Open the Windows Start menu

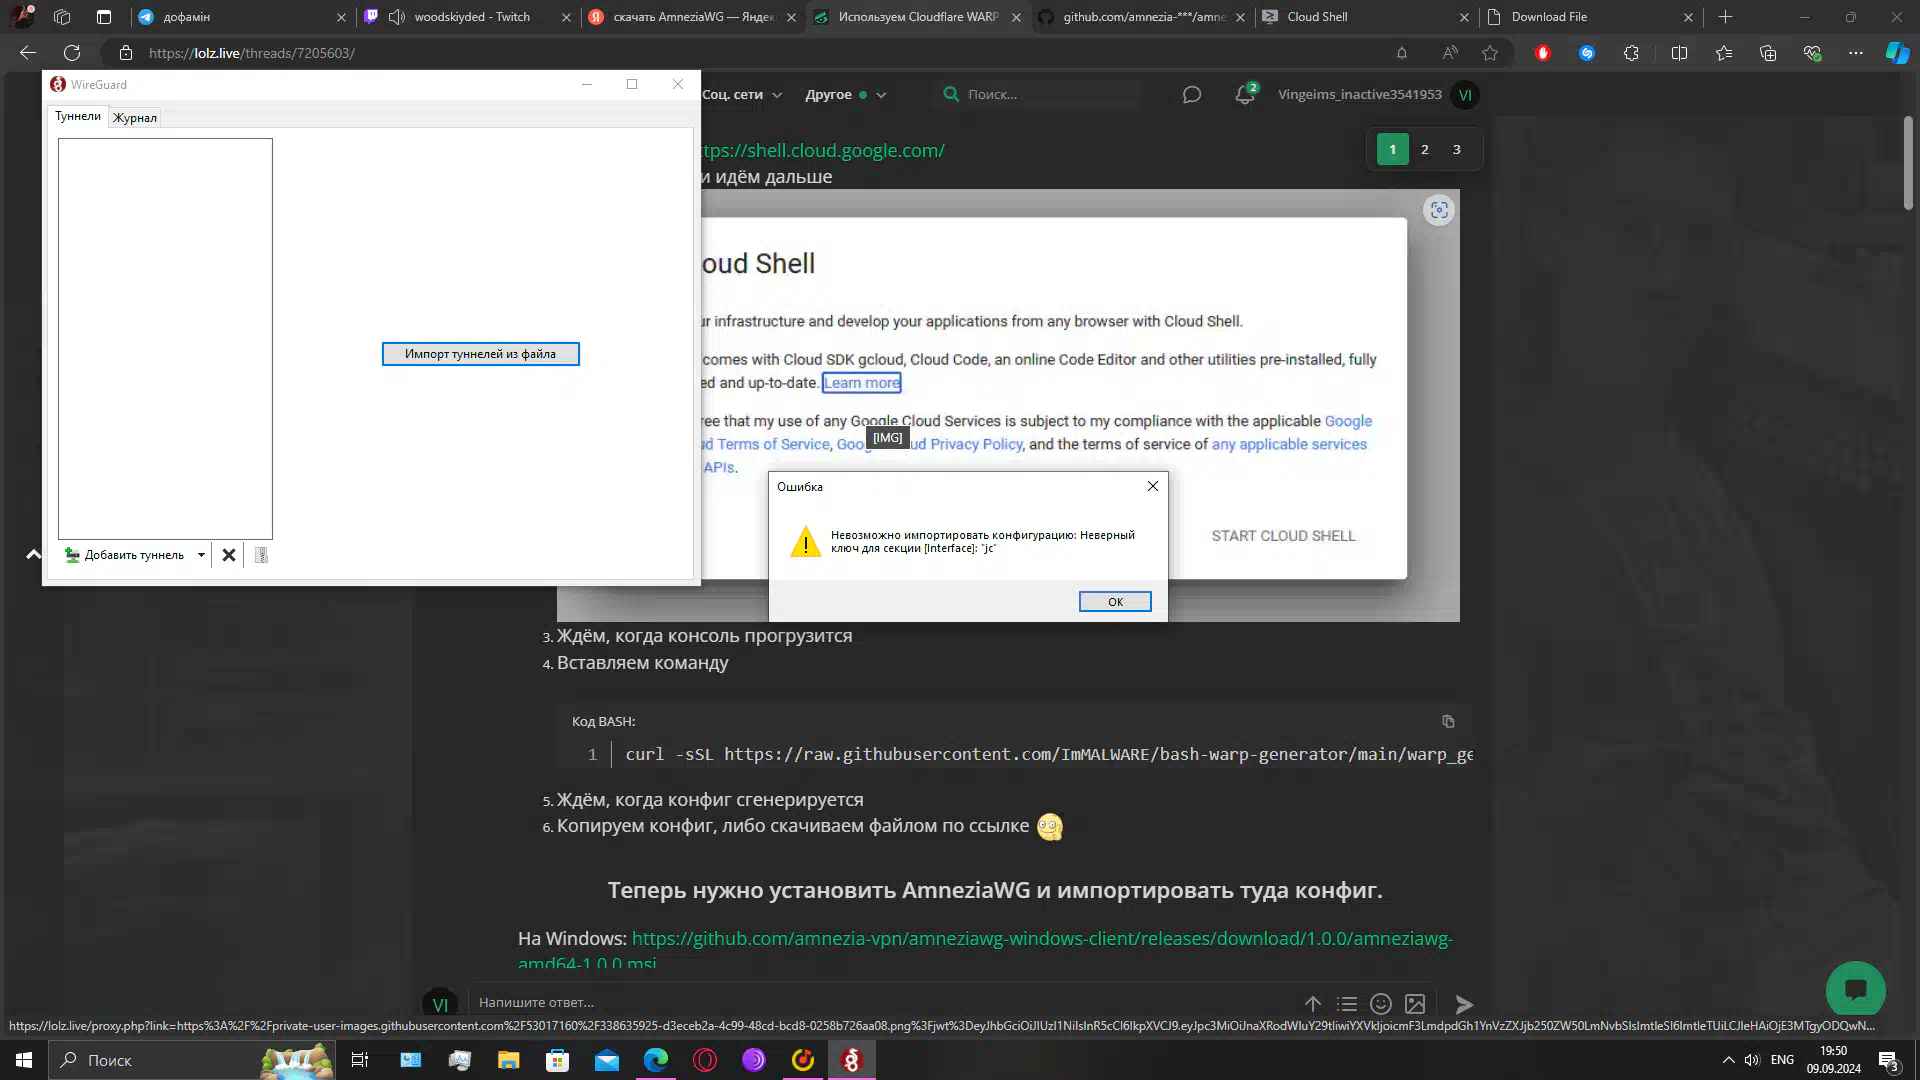[x=24, y=1060]
